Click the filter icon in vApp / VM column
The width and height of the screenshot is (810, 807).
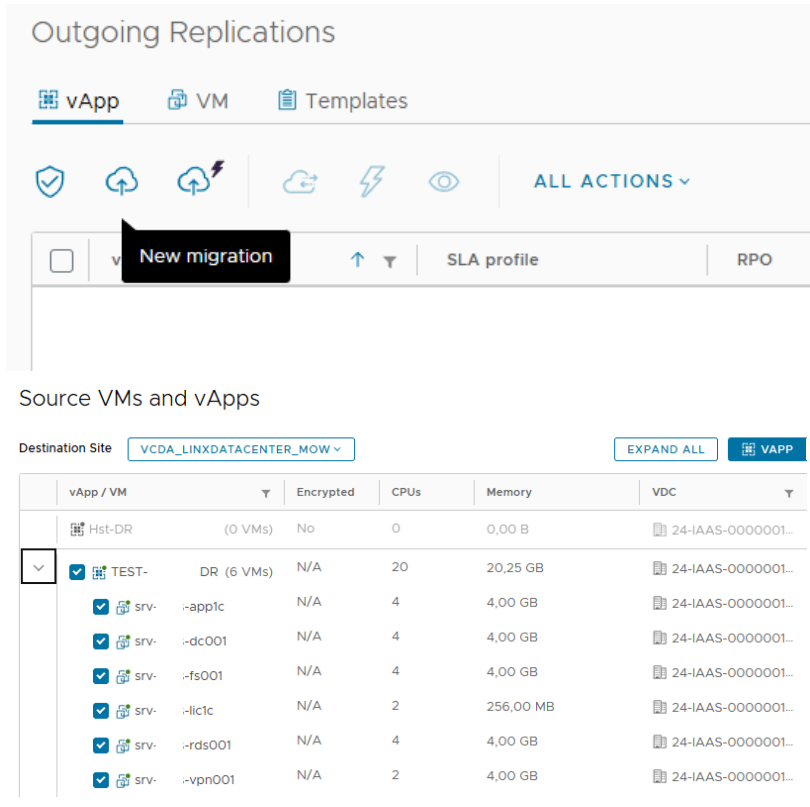click(x=266, y=493)
